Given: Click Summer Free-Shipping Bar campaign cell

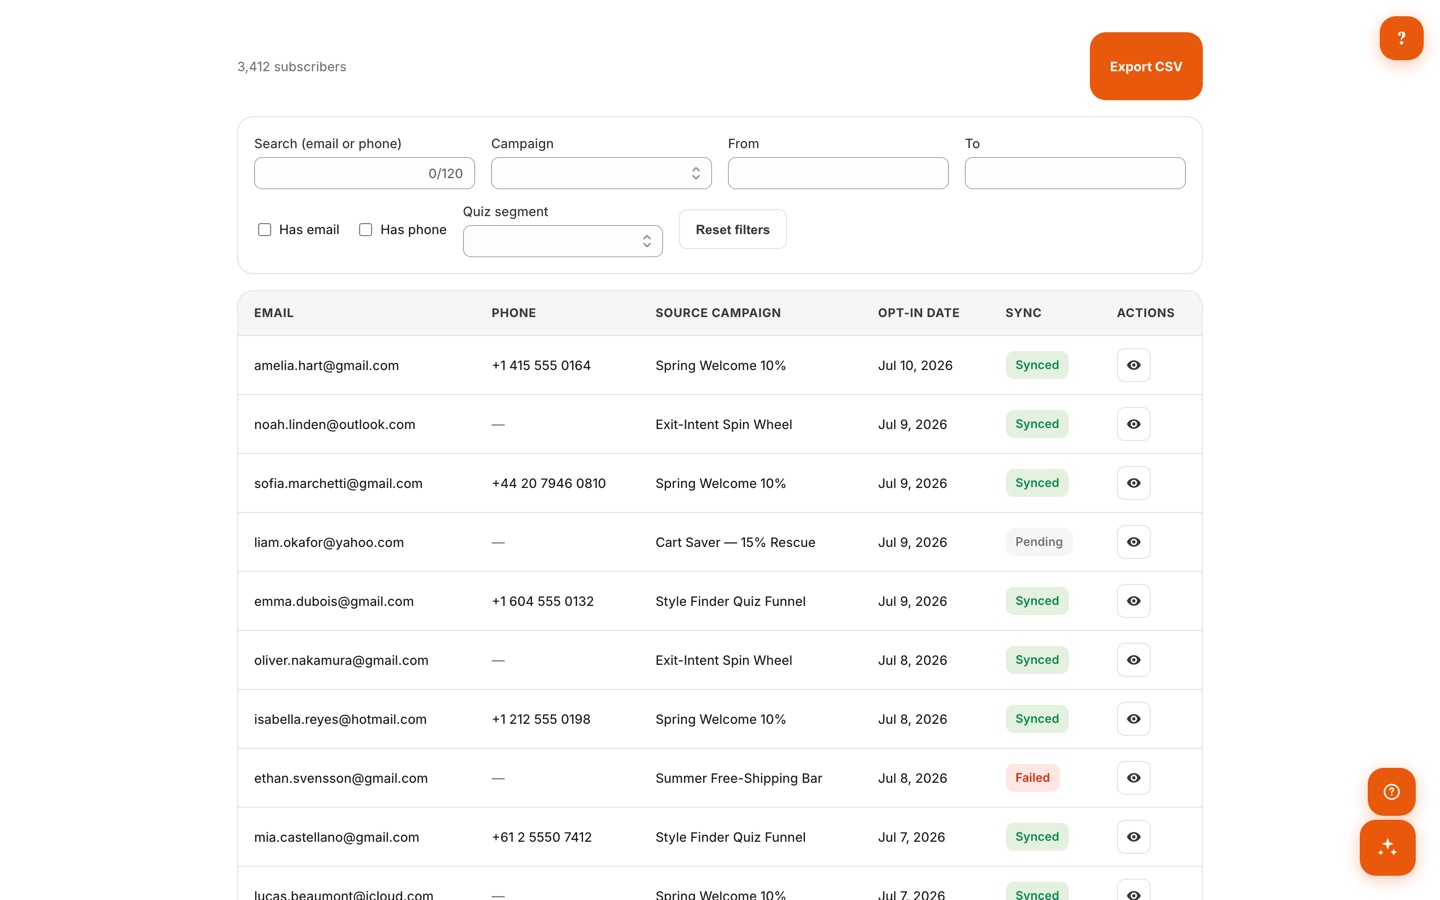Looking at the screenshot, I should pyautogui.click(x=739, y=778).
